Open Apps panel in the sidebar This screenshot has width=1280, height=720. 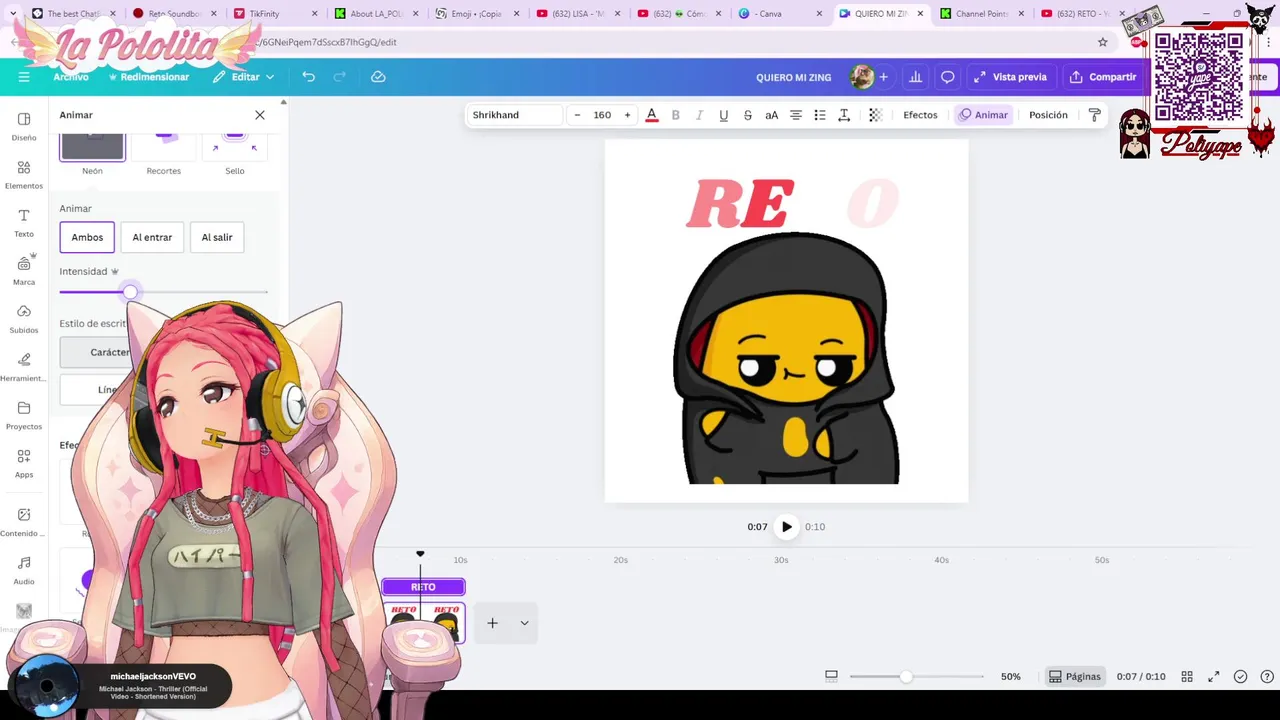coord(24,463)
